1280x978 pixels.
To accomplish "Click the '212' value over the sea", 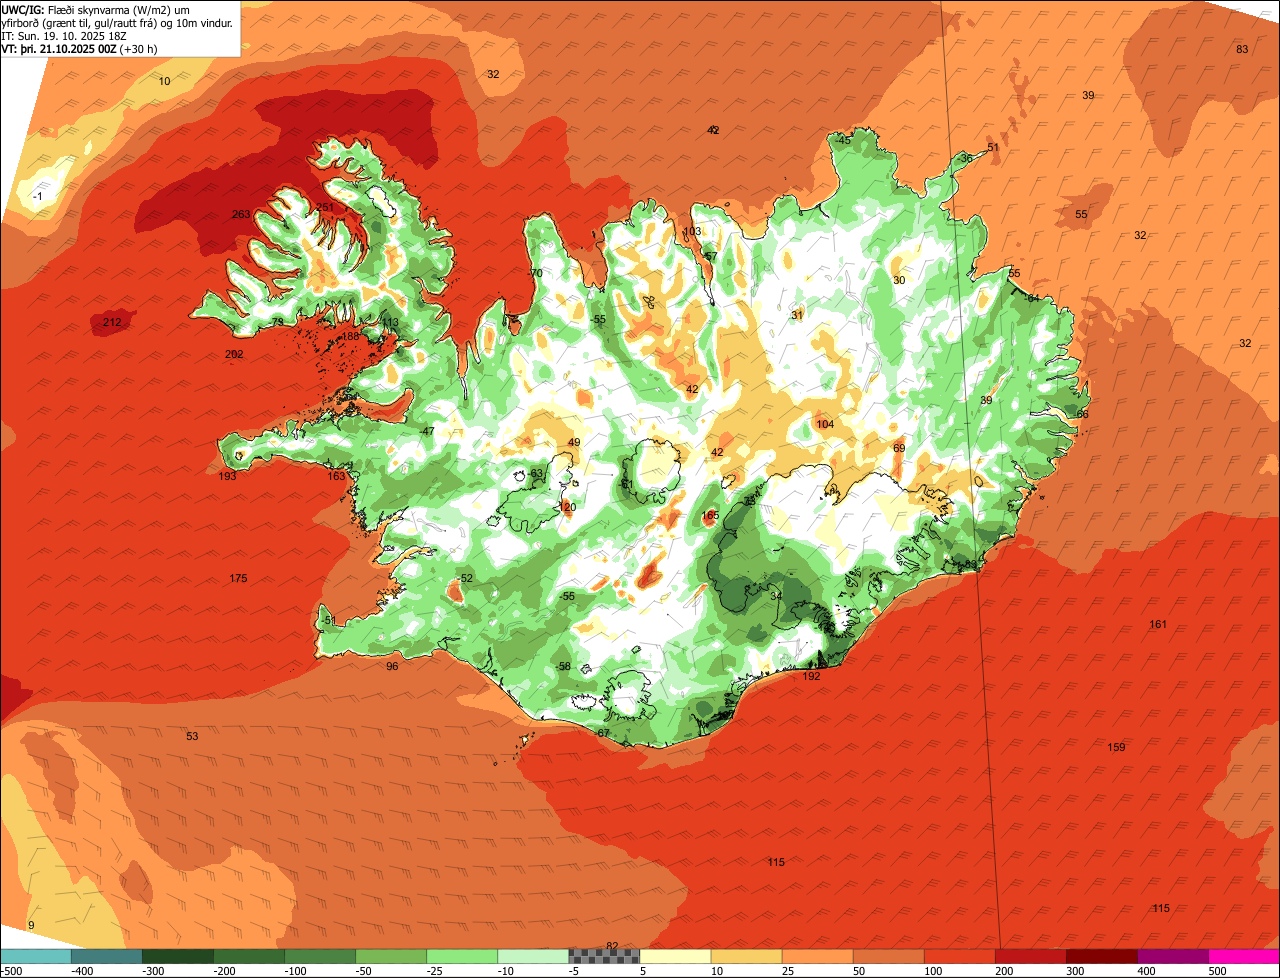I will tap(112, 322).
